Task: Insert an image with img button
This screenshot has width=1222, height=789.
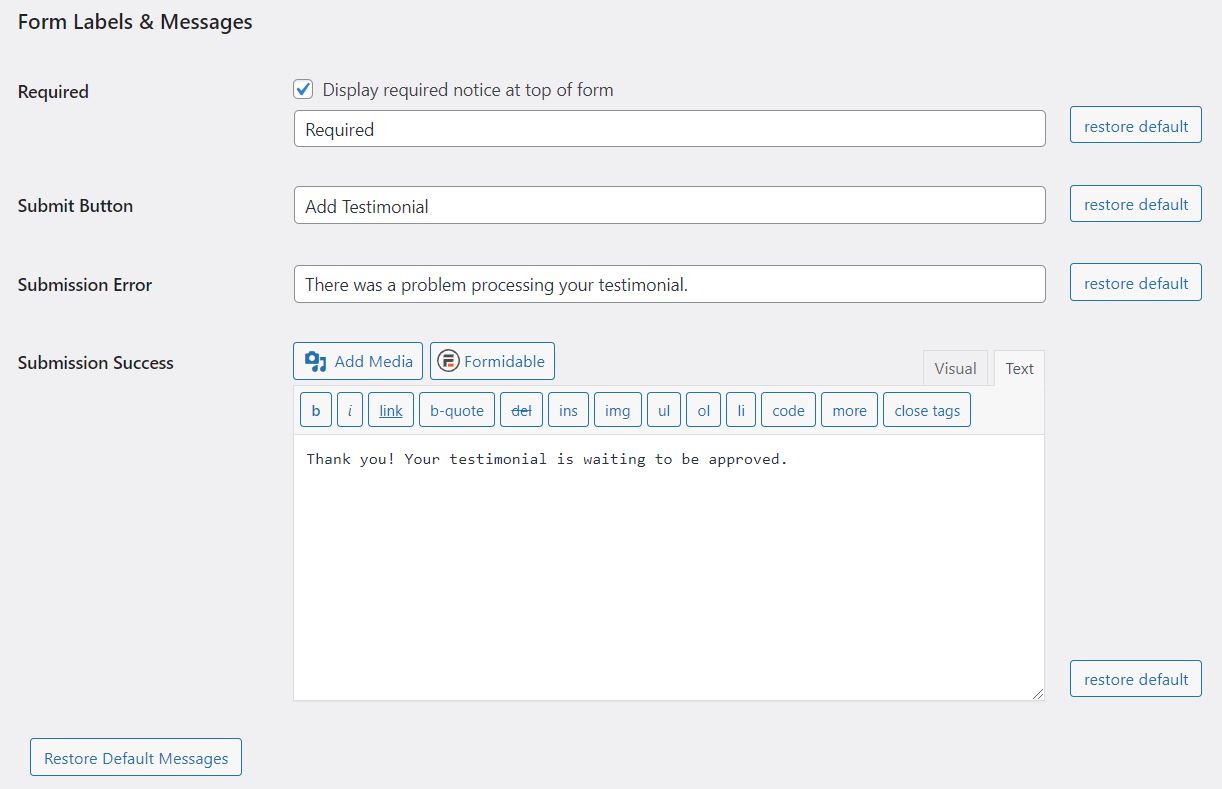Action: pyautogui.click(x=617, y=410)
